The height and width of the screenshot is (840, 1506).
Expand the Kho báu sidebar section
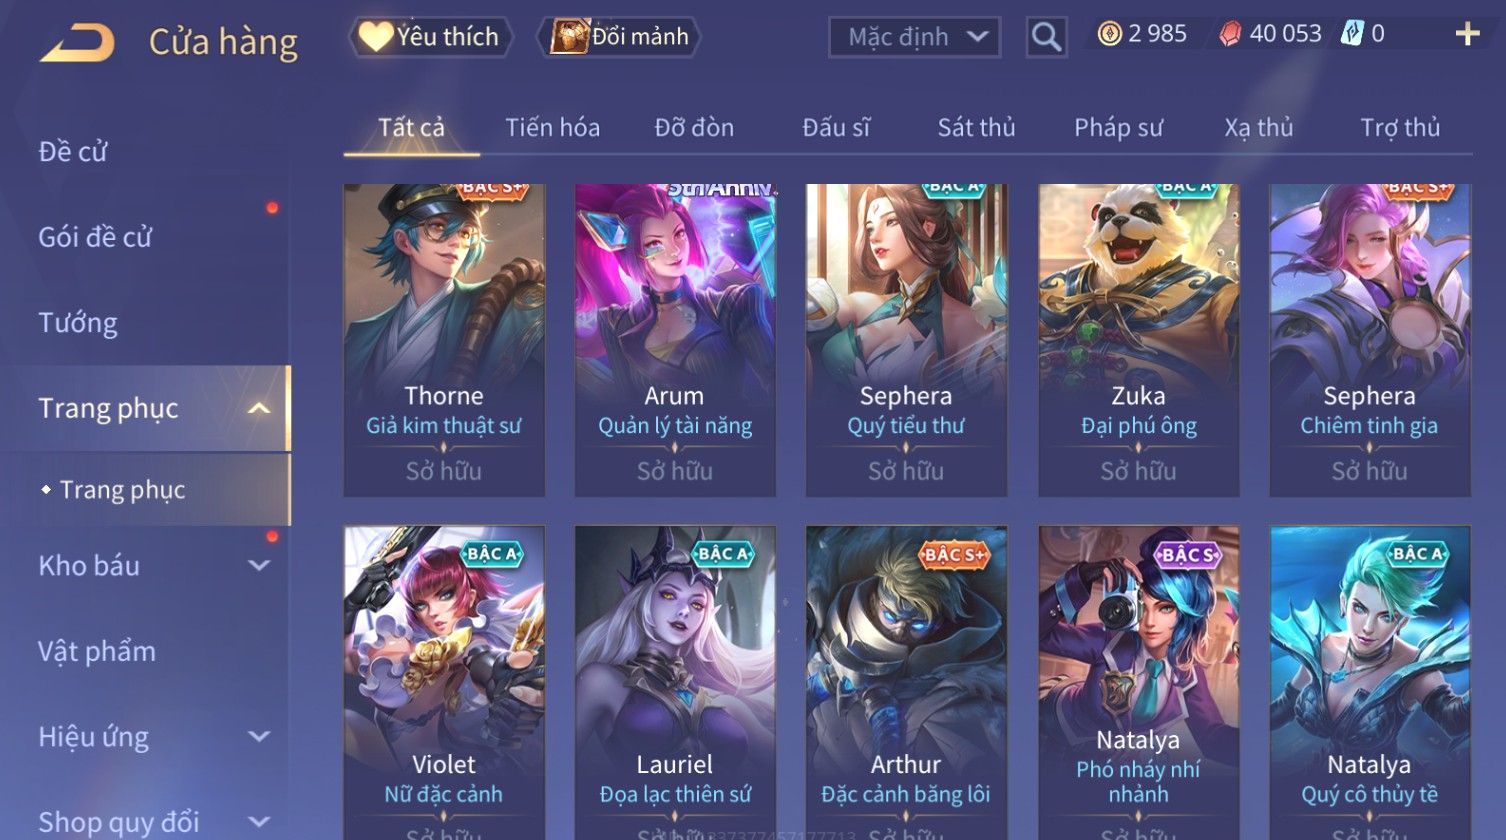(259, 565)
